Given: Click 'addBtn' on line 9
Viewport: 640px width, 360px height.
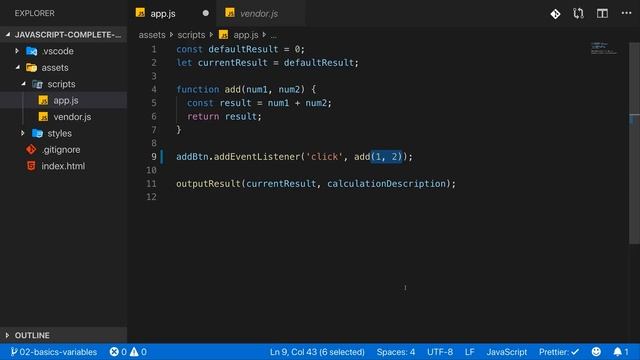Looking at the screenshot, I should pyautogui.click(x=192, y=157).
